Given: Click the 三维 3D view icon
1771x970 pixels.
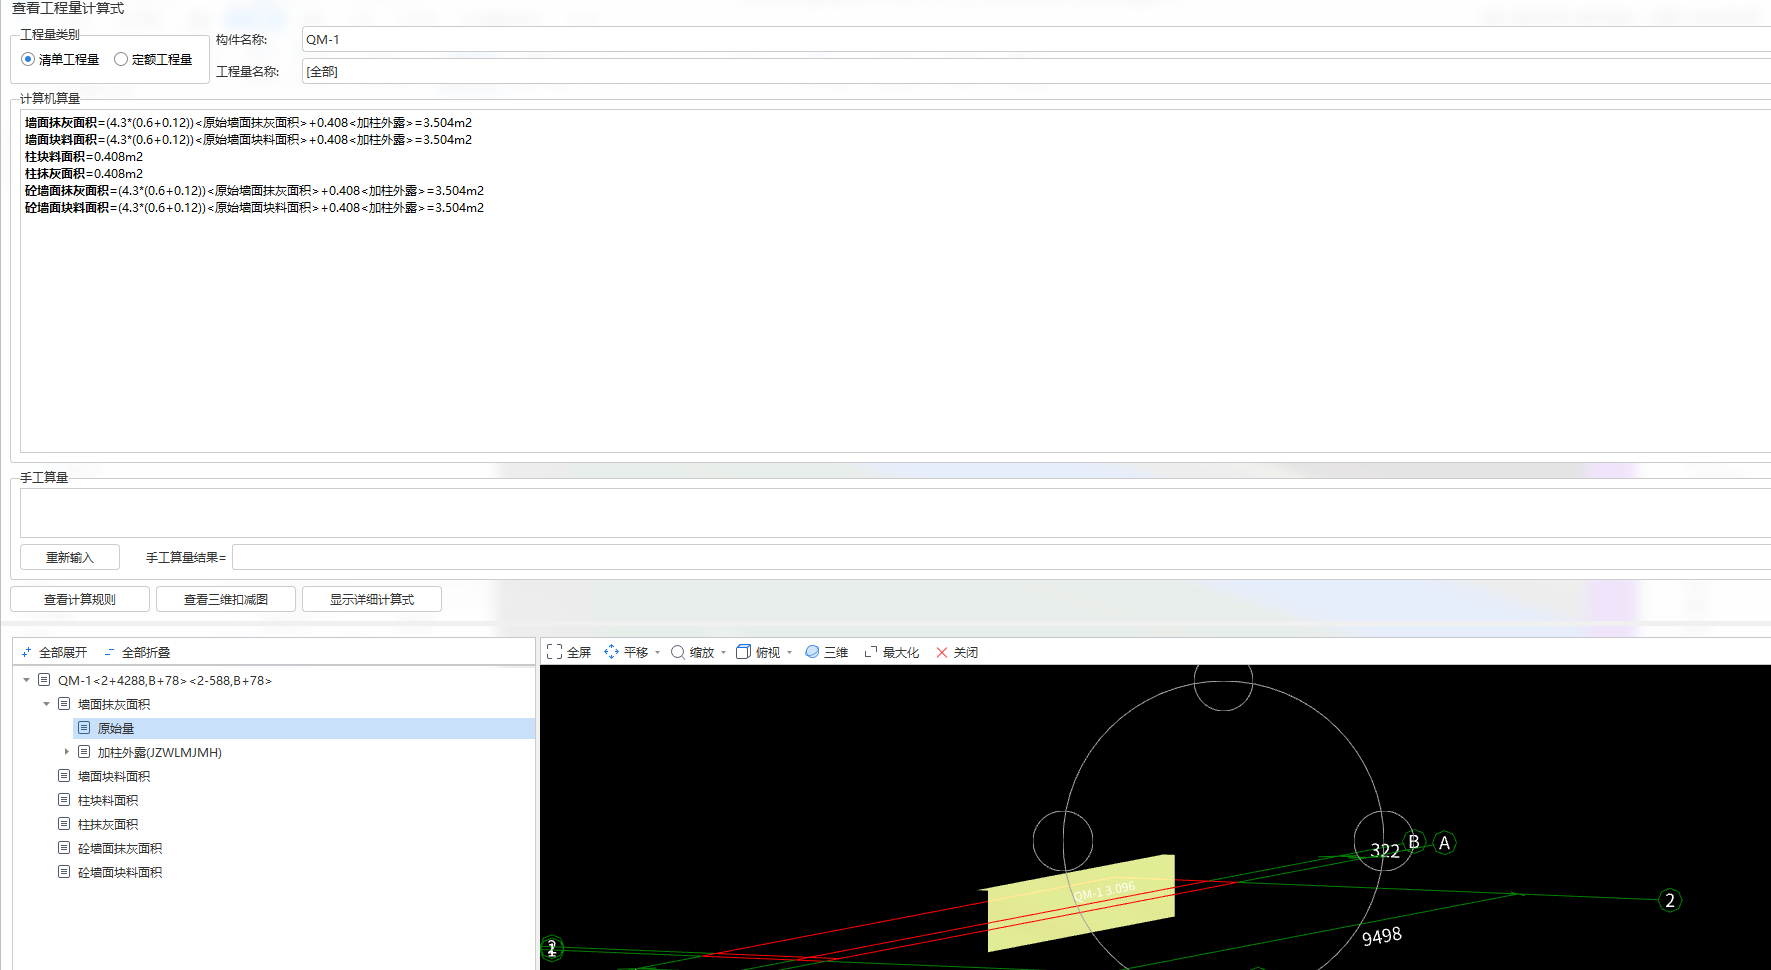Looking at the screenshot, I should point(812,652).
